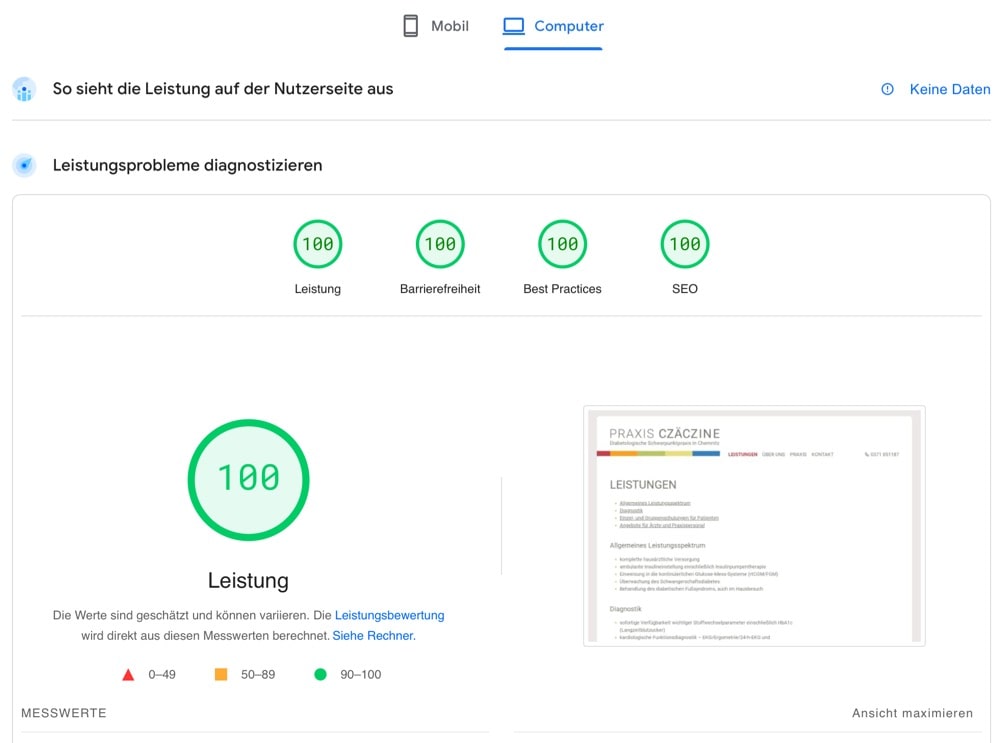Click the monitor icon in the Computer tab

(514, 26)
